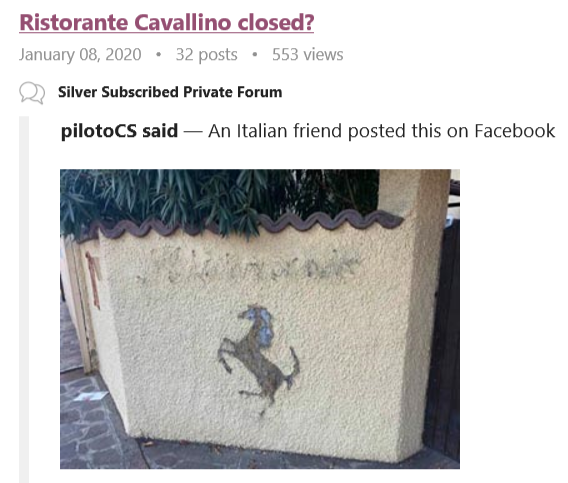
Task: Click the green shrubs at top of photo
Action: (217, 196)
